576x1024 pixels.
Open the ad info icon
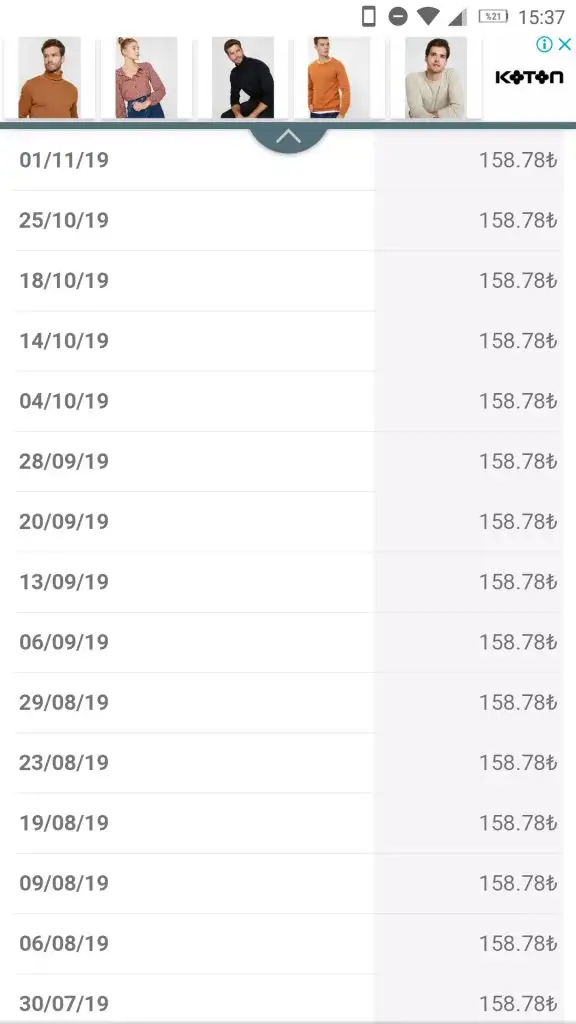(x=544, y=44)
